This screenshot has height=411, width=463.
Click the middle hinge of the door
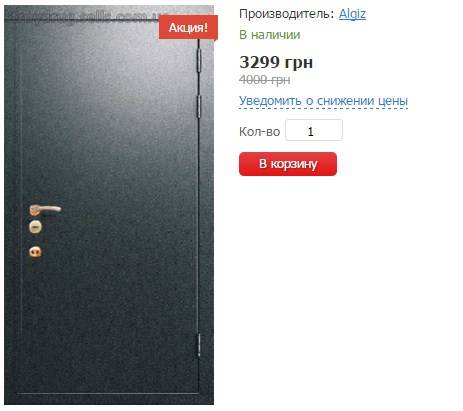tap(199, 106)
